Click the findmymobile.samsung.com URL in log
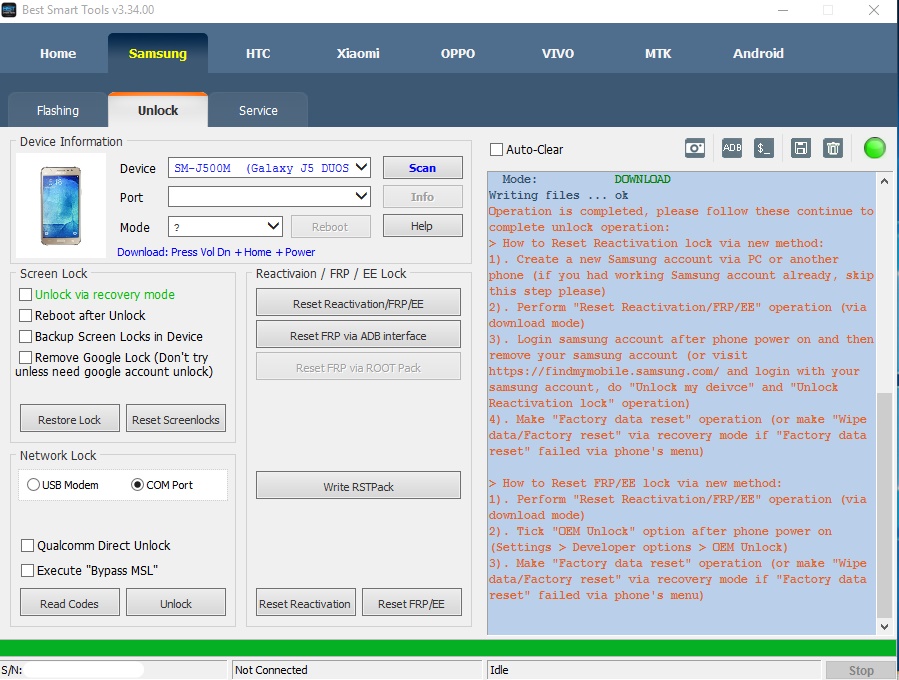 603,372
